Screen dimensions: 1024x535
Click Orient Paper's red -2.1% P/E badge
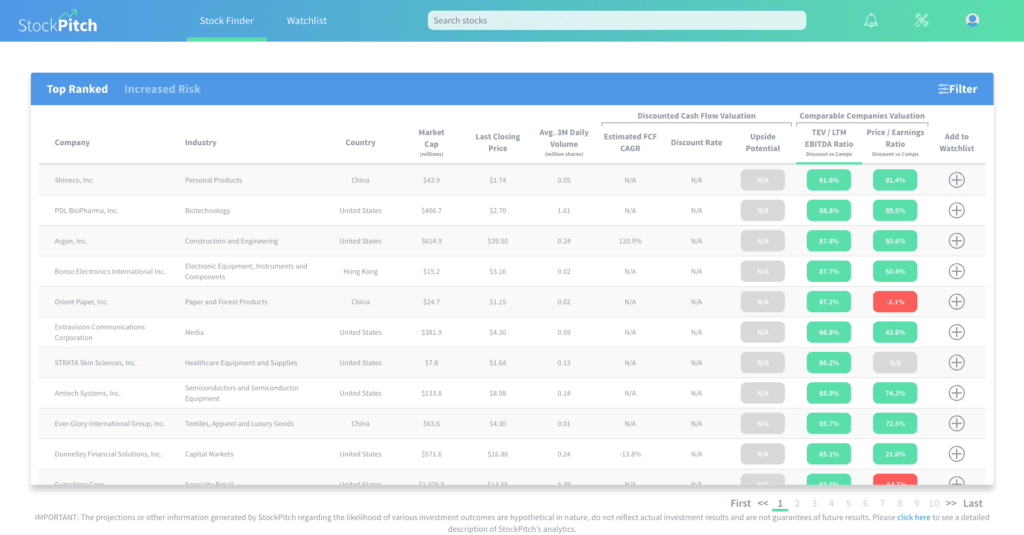click(895, 302)
